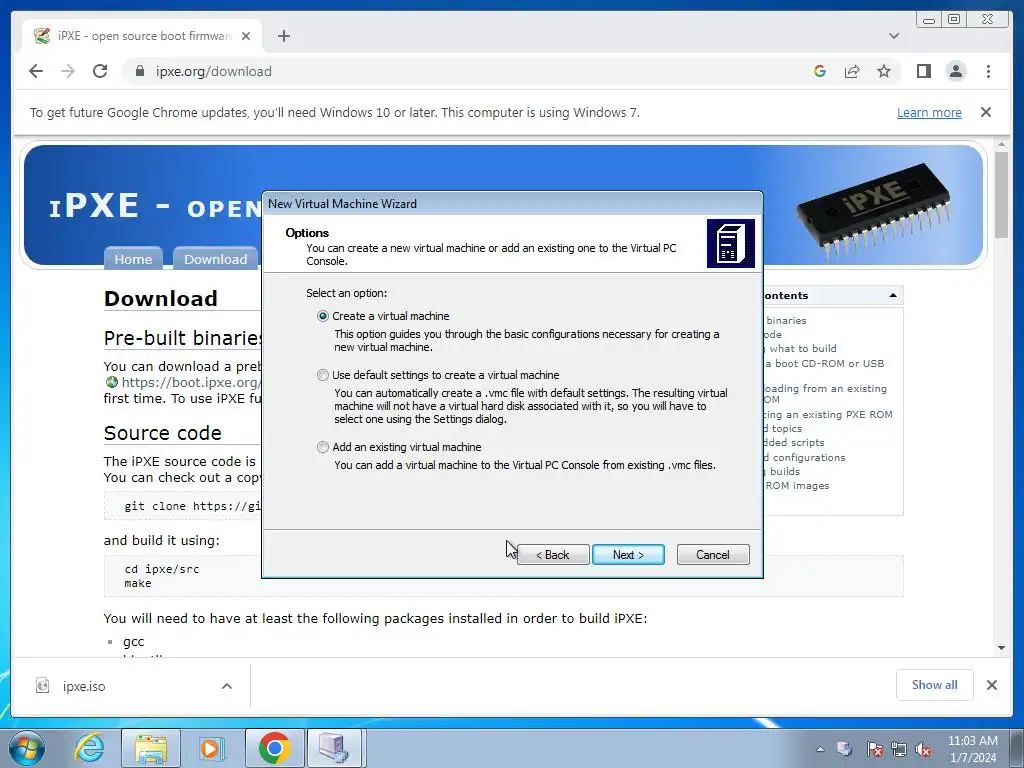Click the page scrollbar down arrow
Image resolution: width=1024 pixels, height=768 pixels.
coord(1001,648)
